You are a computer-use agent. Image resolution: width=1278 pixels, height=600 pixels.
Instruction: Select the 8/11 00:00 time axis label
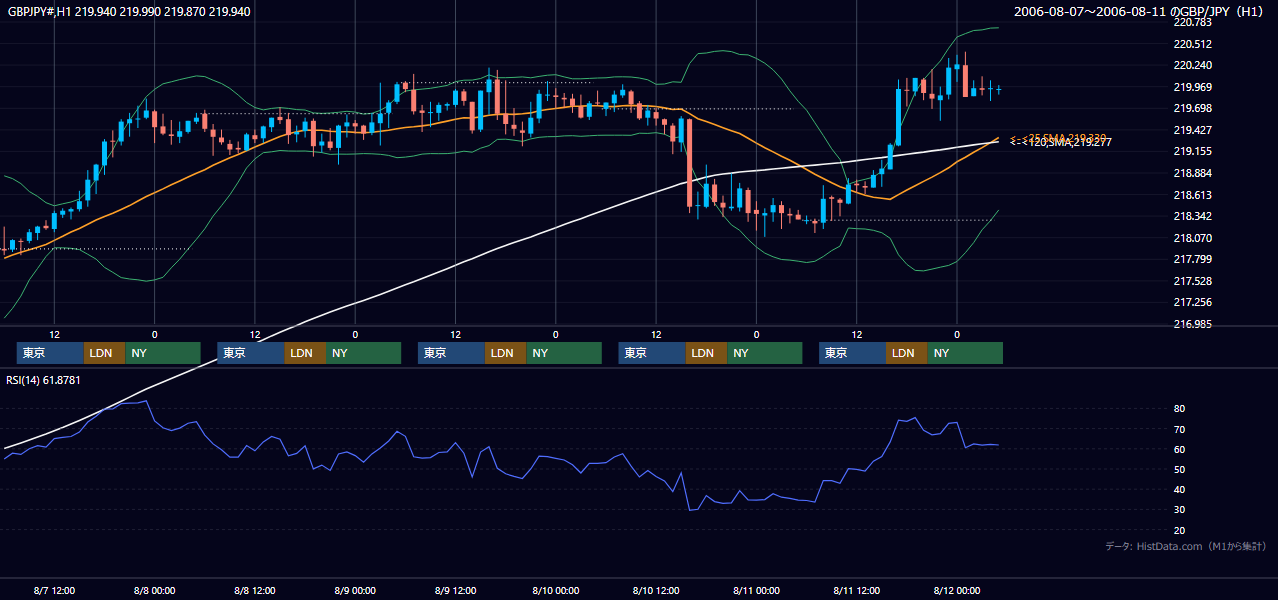pyautogui.click(x=756, y=590)
